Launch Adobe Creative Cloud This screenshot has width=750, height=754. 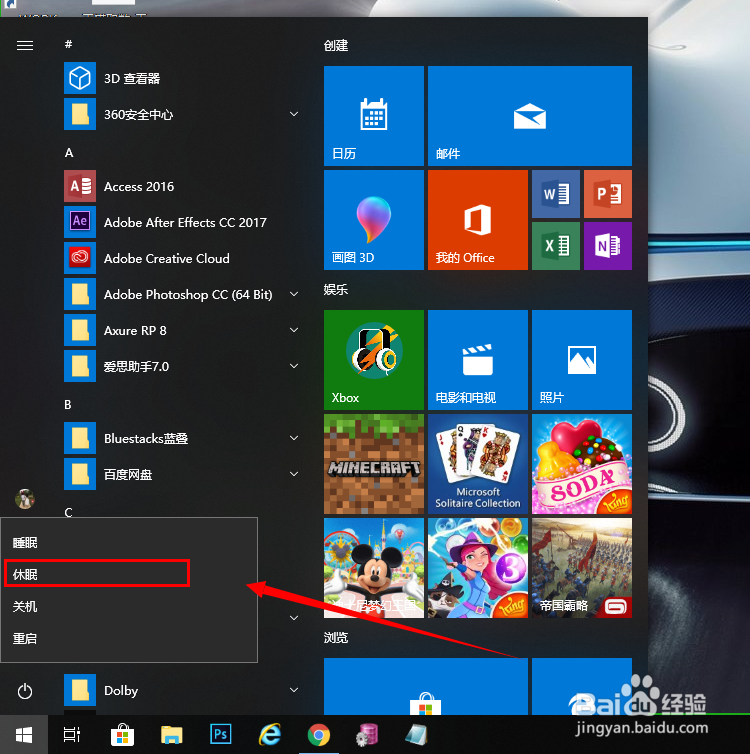click(x=181, y=258)
